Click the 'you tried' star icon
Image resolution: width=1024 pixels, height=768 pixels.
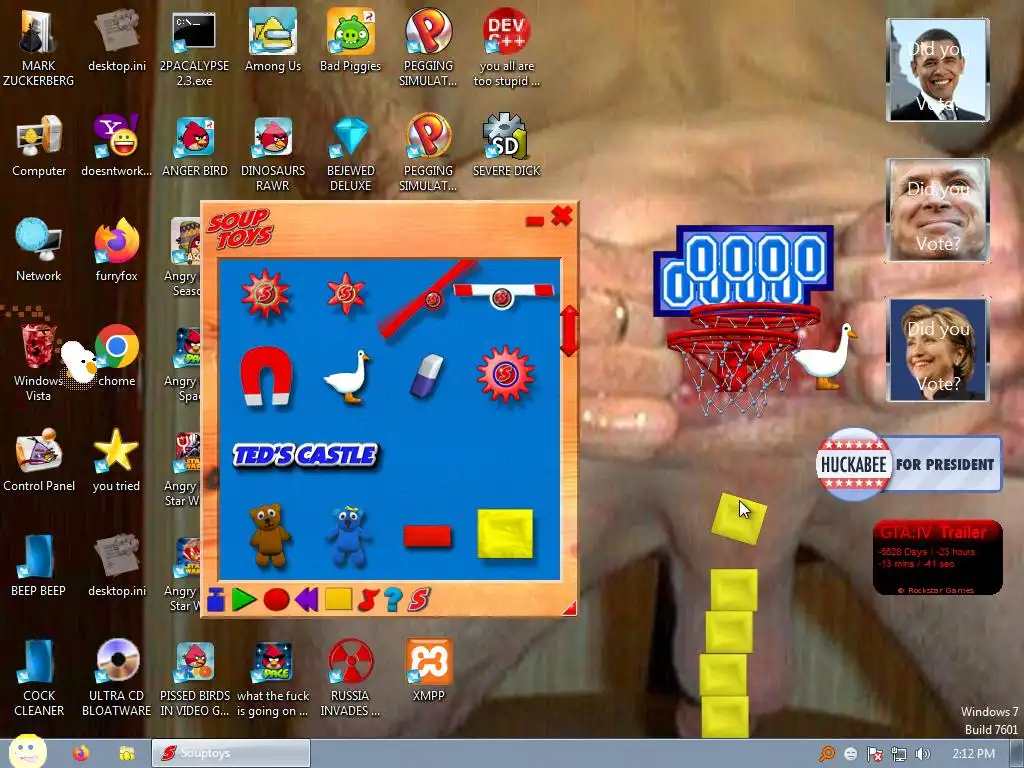(x=117, y=460)
